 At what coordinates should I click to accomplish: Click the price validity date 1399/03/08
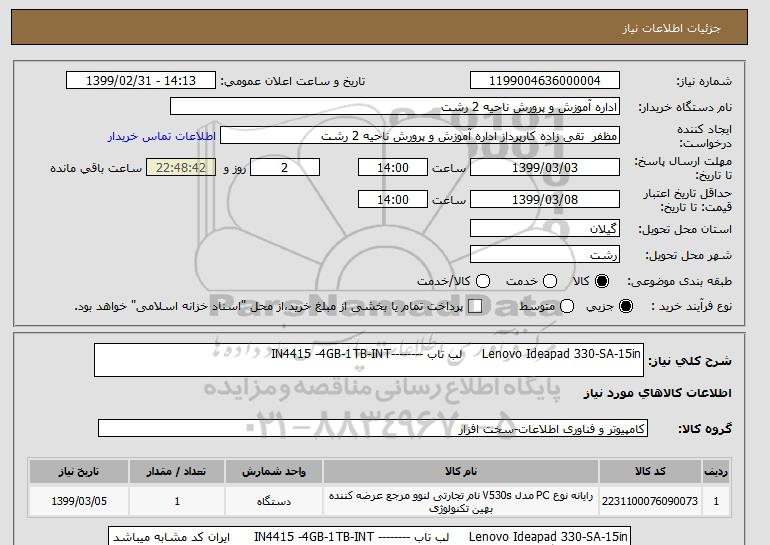[545, 199]
